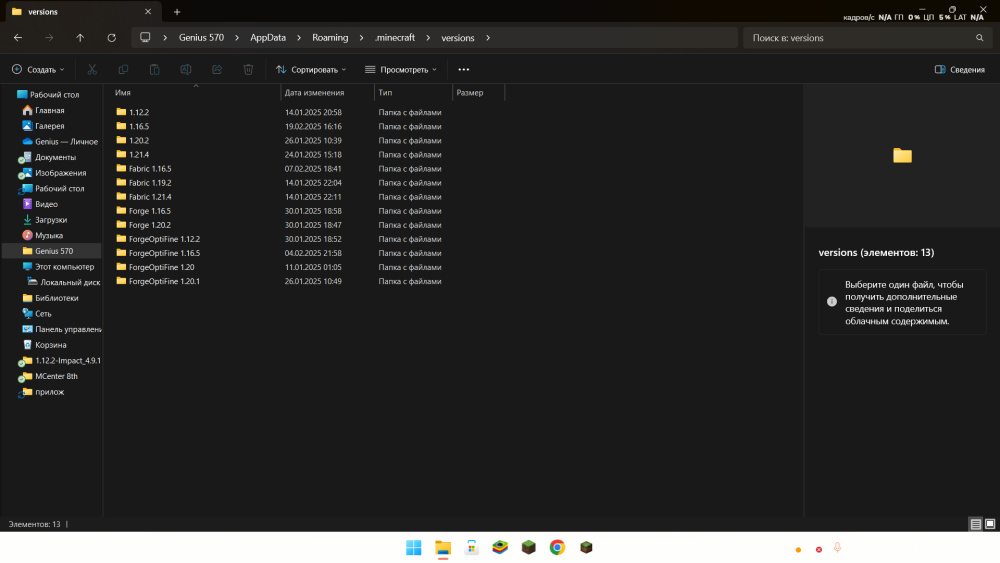Select Документы in sidebar
Image resolution: width=1000 pixels, height=563 pixels.
point(55,157)
